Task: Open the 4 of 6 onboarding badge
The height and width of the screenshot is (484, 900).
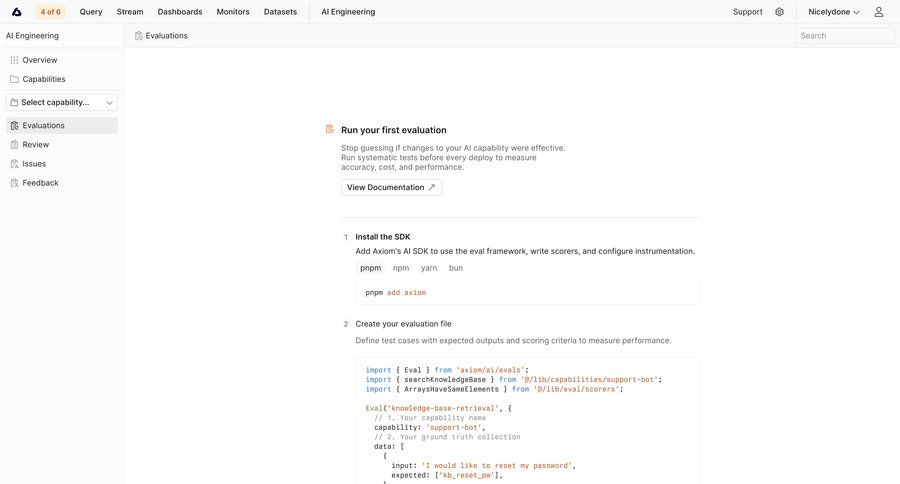Action: 51,11
